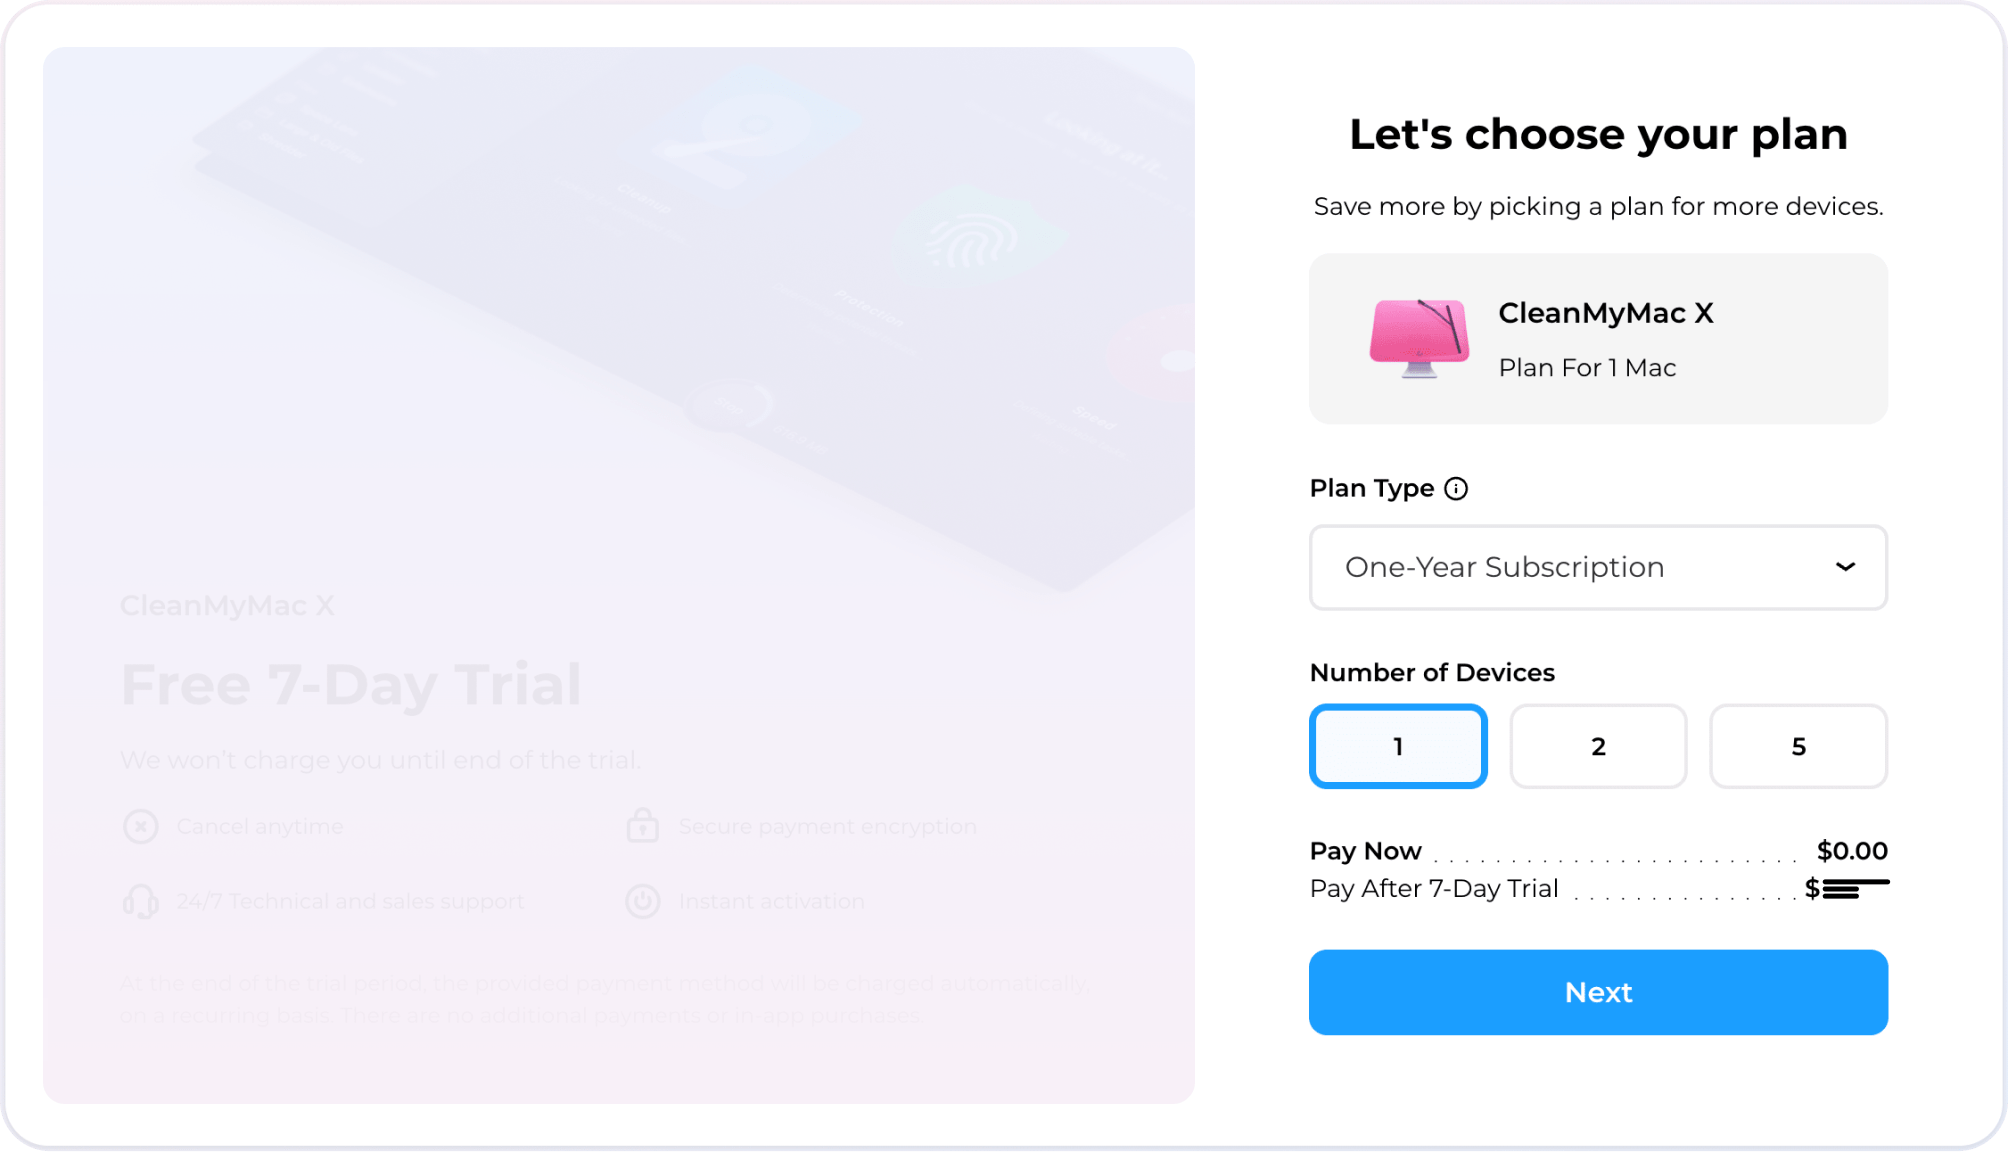Select 2 devices option
The image size is (2008, 1152).
click(x=1598, y=746)
